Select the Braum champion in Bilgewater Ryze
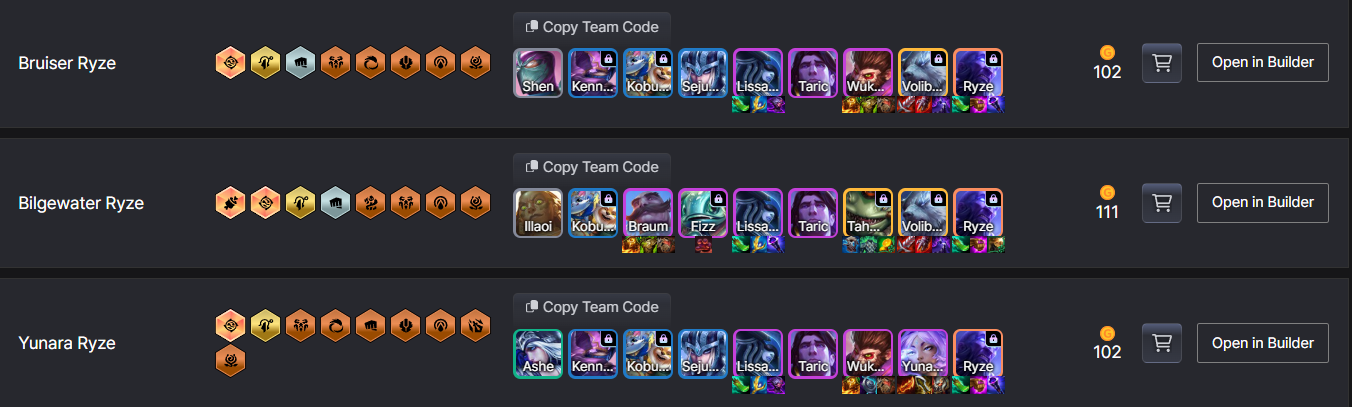1352x407 pixels. tap(648, 213)
